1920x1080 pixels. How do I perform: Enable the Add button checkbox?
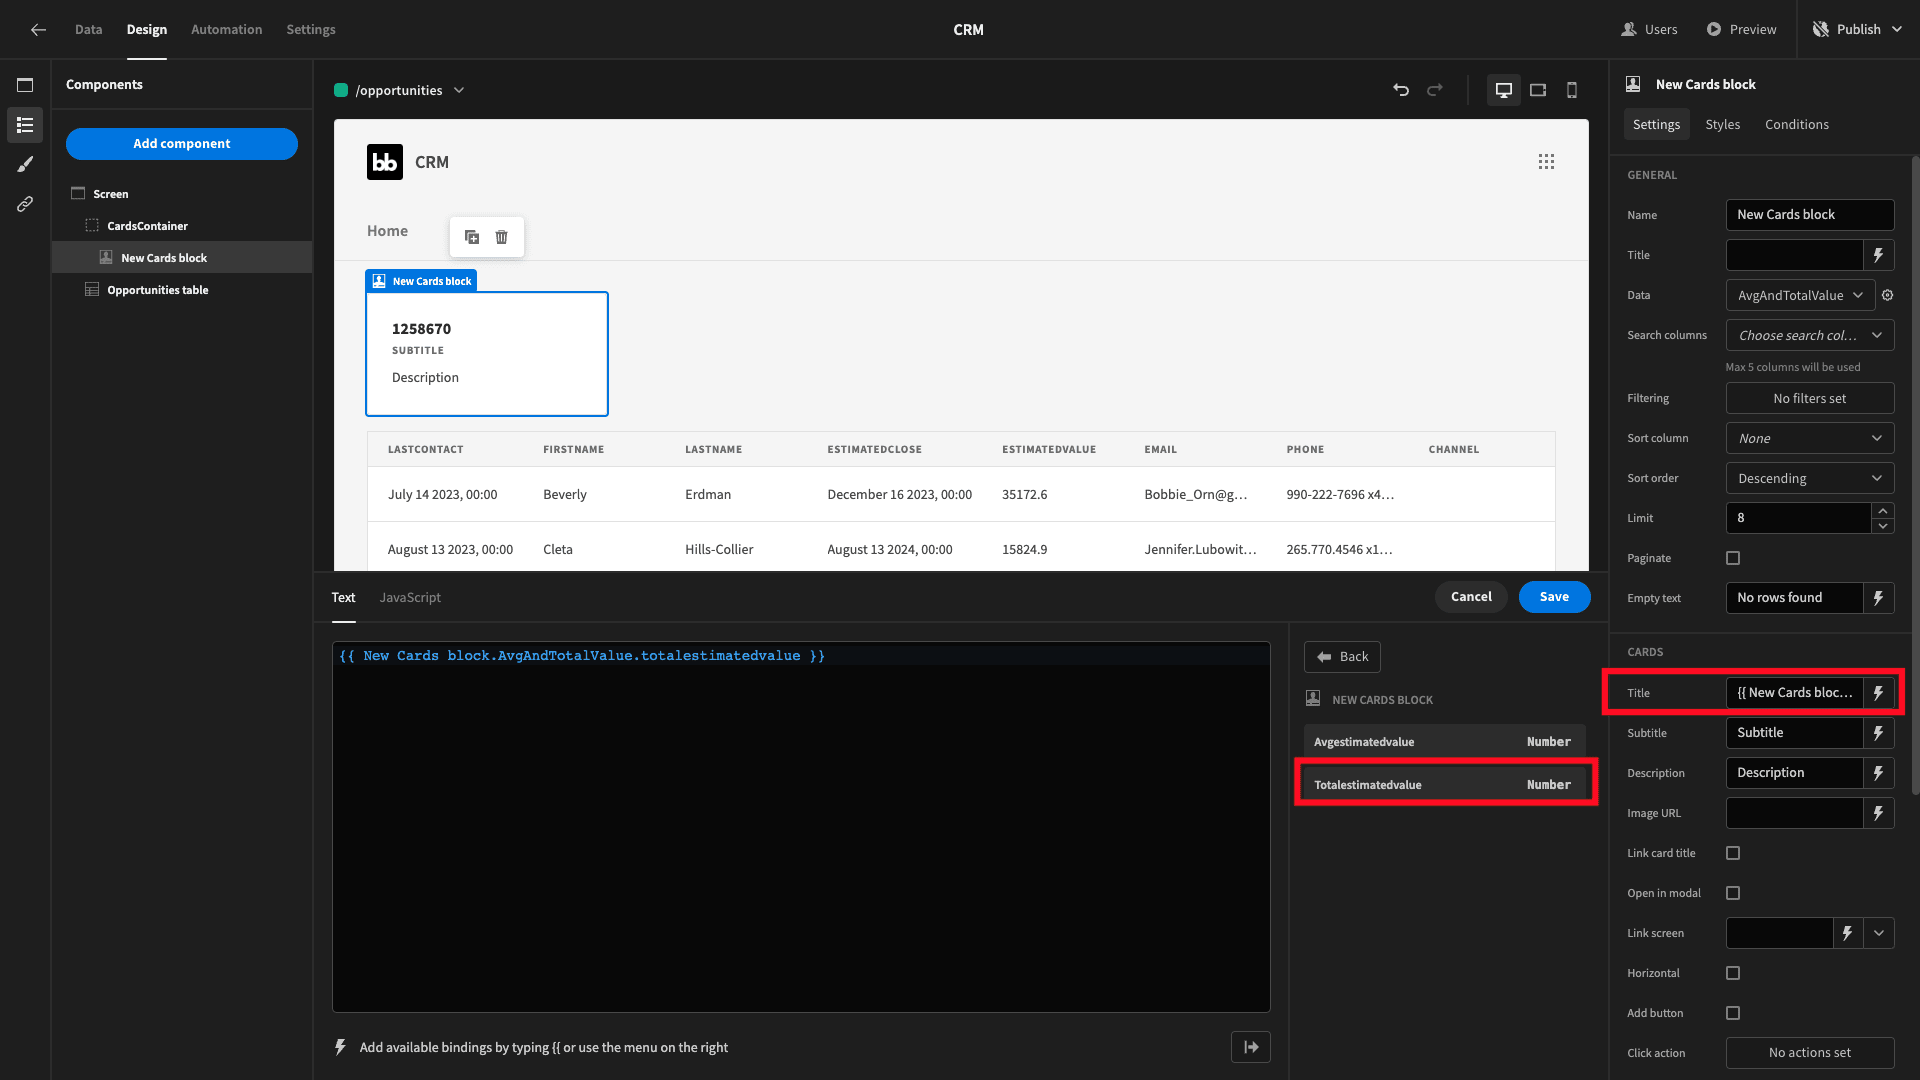(x=1733, y=1013)
